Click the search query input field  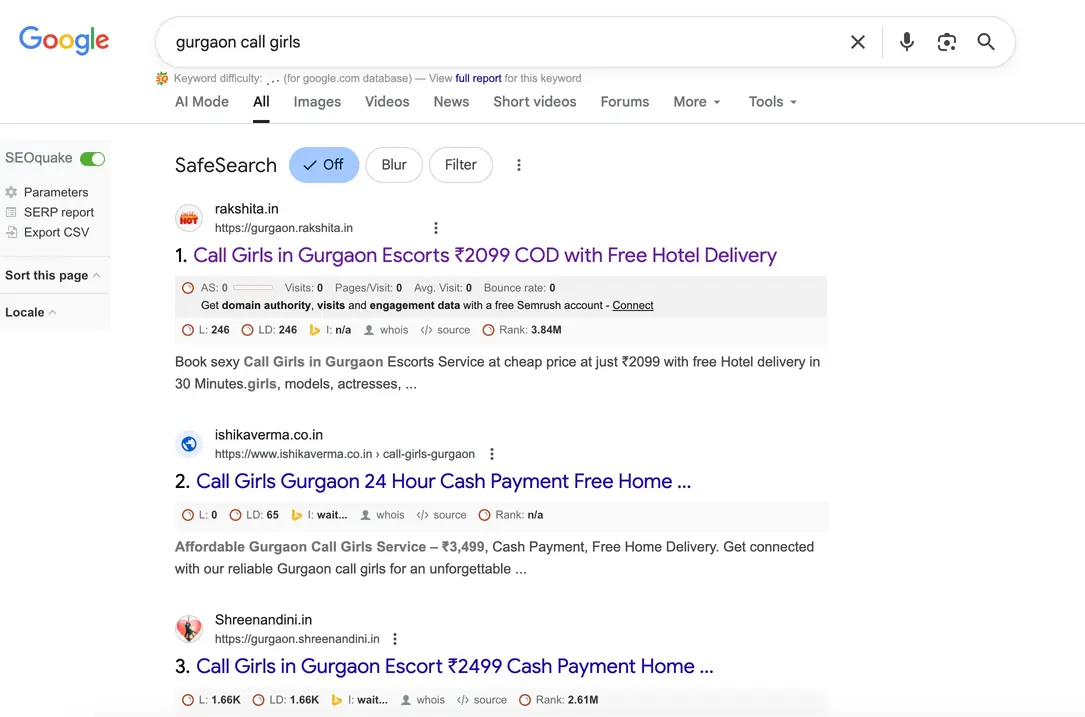pyautogui.click(x=505, y=42)
